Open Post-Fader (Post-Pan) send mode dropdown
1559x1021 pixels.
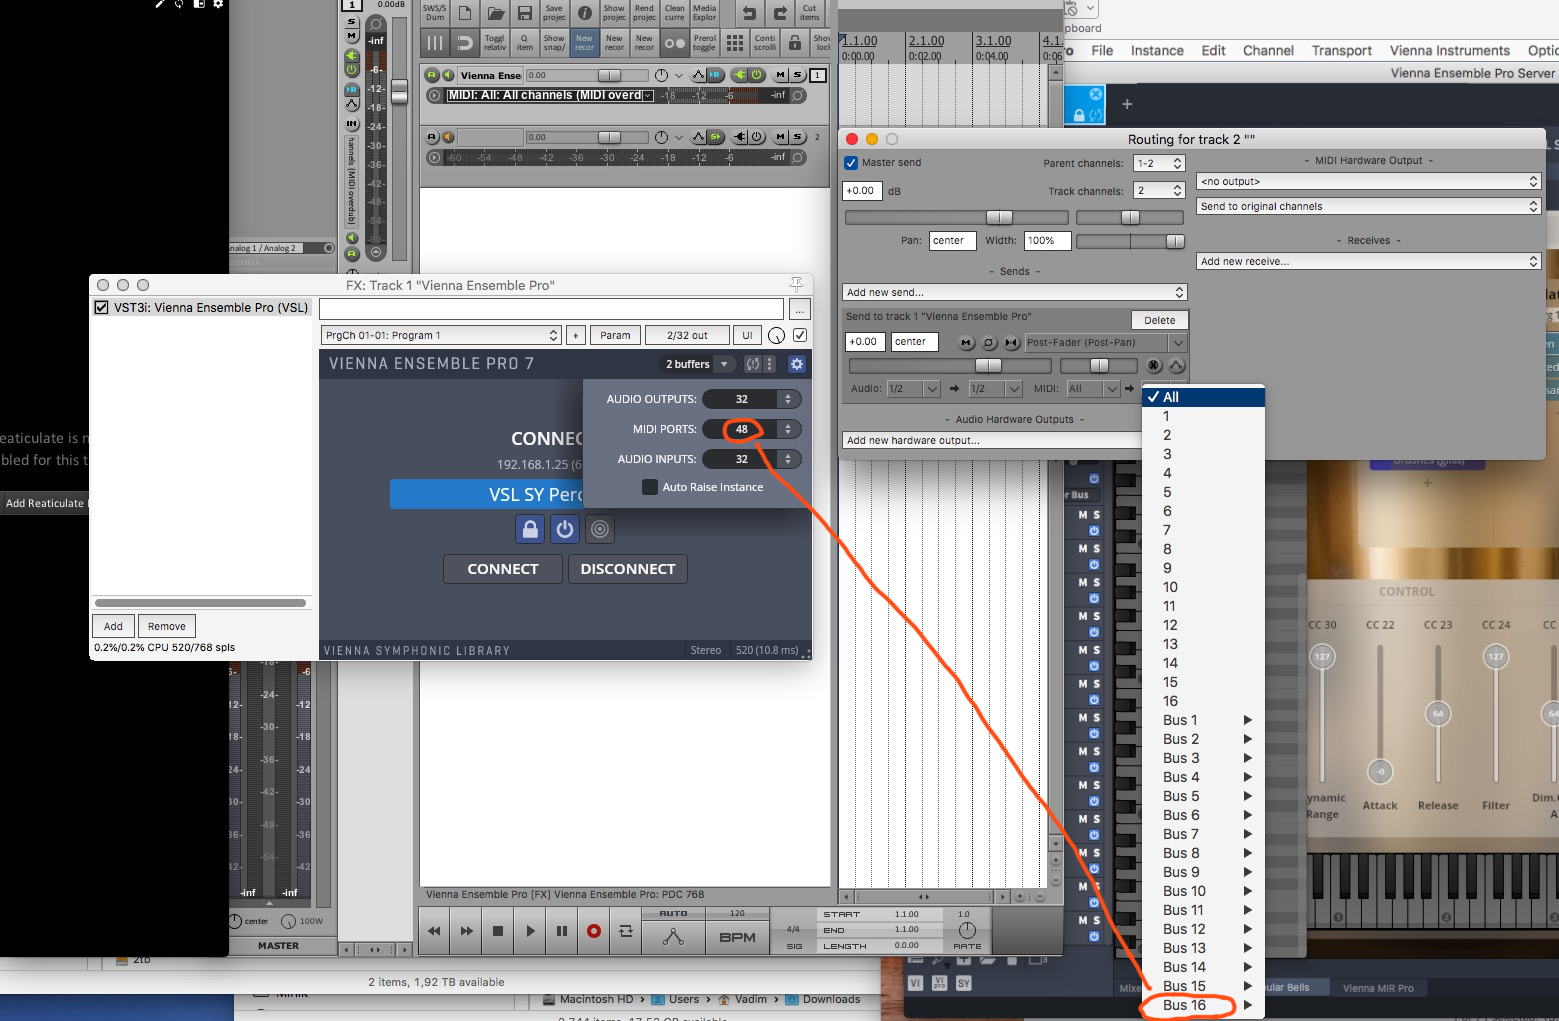(1105, 342)
